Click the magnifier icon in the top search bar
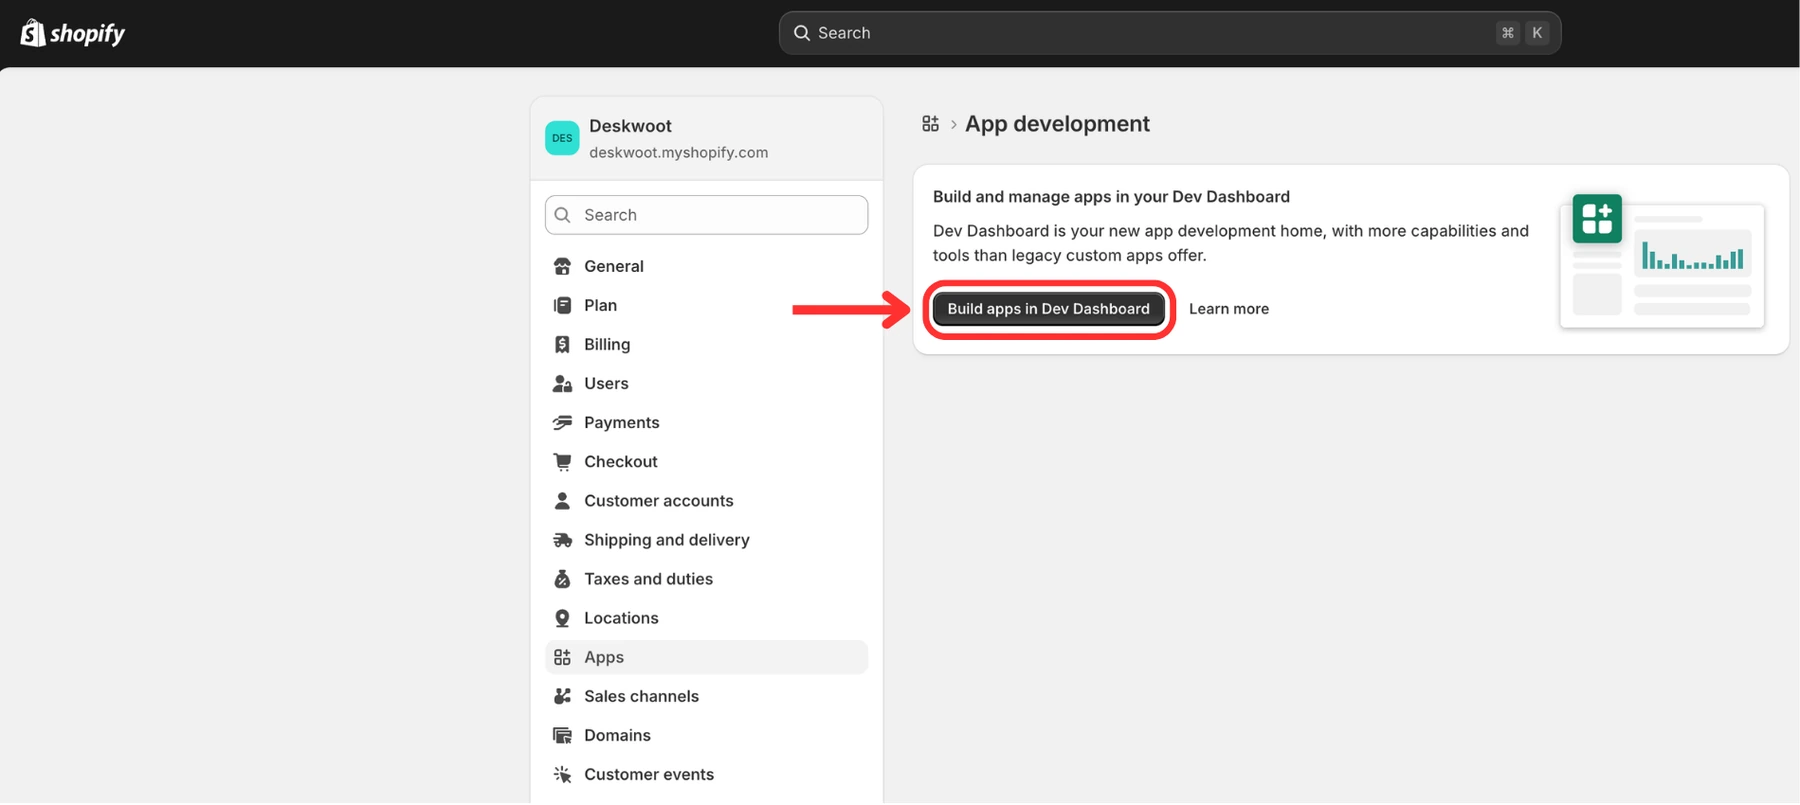 pyautogui.click(x=802, y=33)
